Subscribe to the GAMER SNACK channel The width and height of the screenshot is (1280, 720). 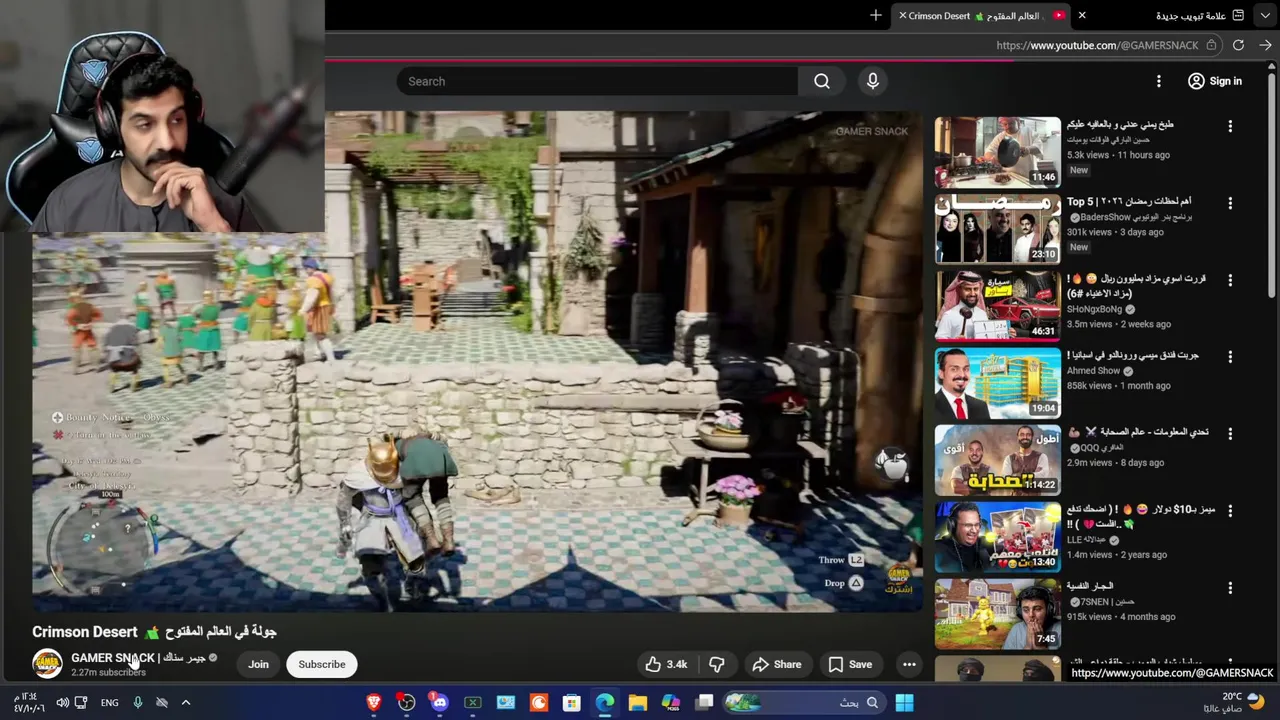[322, 664]
